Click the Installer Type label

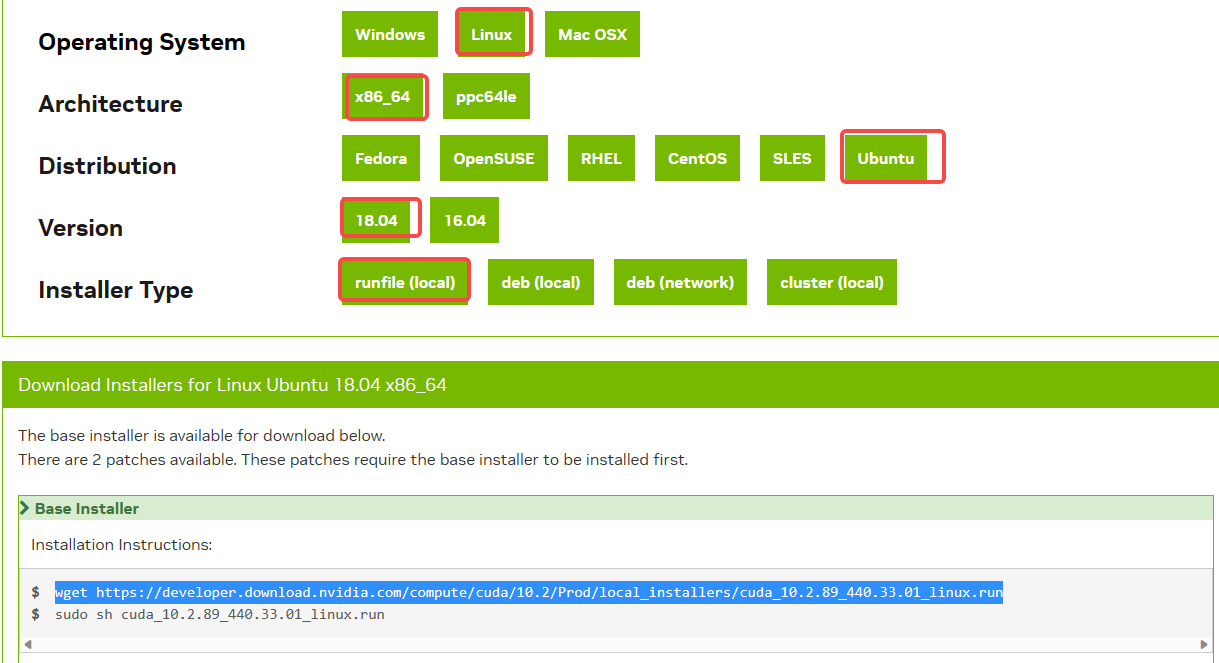[x=116, y=290]
